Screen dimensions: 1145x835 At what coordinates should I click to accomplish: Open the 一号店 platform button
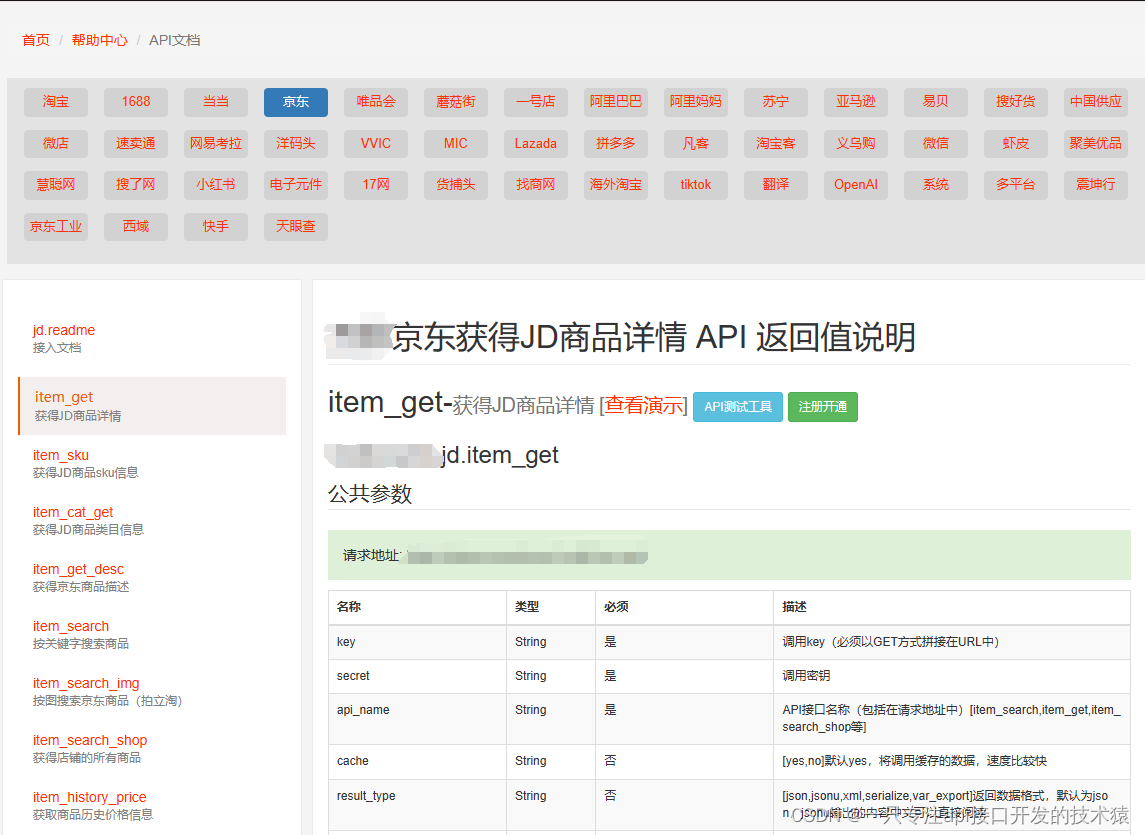tap(535, 102)
